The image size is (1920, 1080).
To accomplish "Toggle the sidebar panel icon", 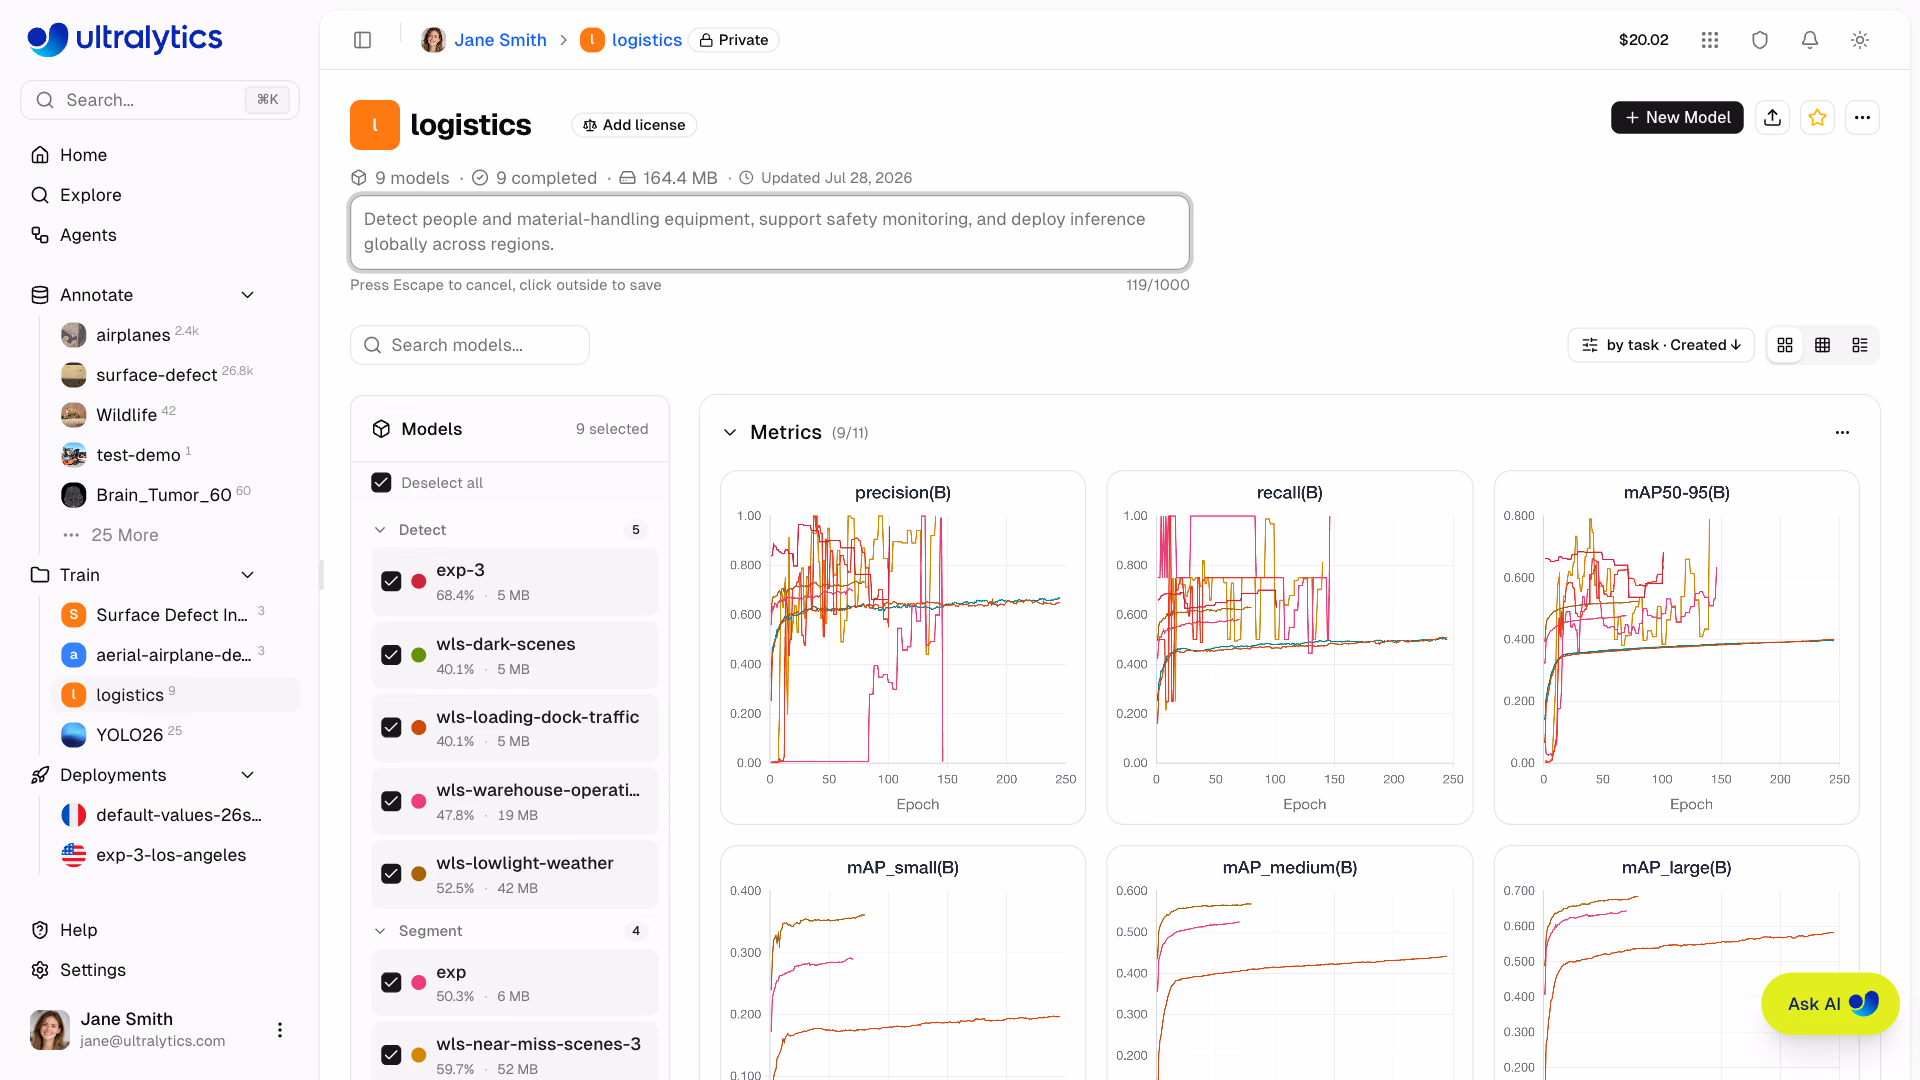I will coord(363,40).
